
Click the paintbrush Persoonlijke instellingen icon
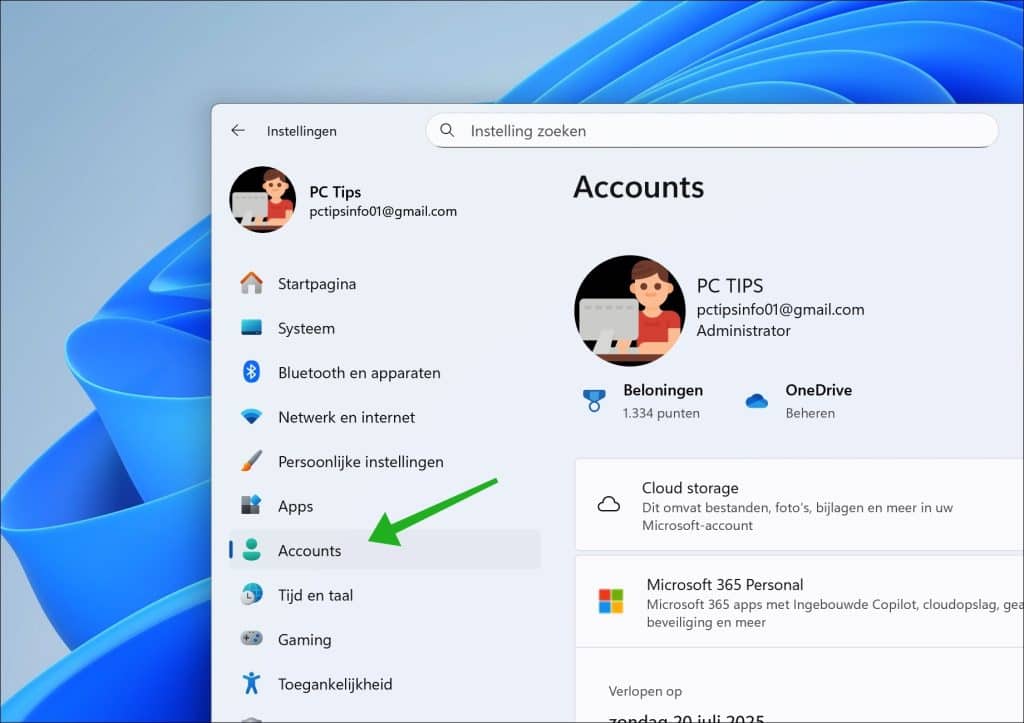(251, 461)
